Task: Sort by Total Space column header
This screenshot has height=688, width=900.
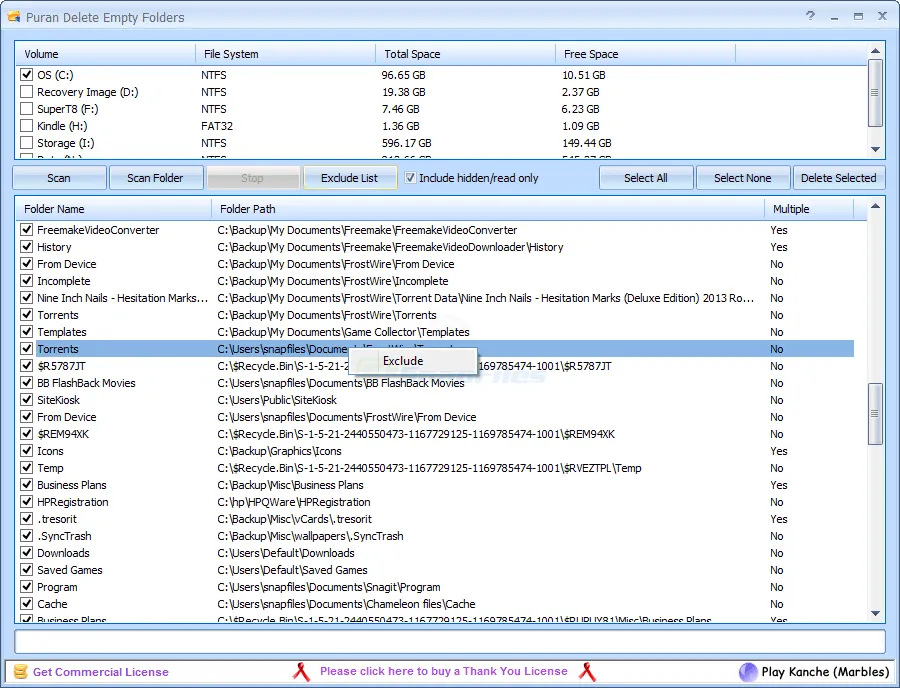Action: [465, 54]
